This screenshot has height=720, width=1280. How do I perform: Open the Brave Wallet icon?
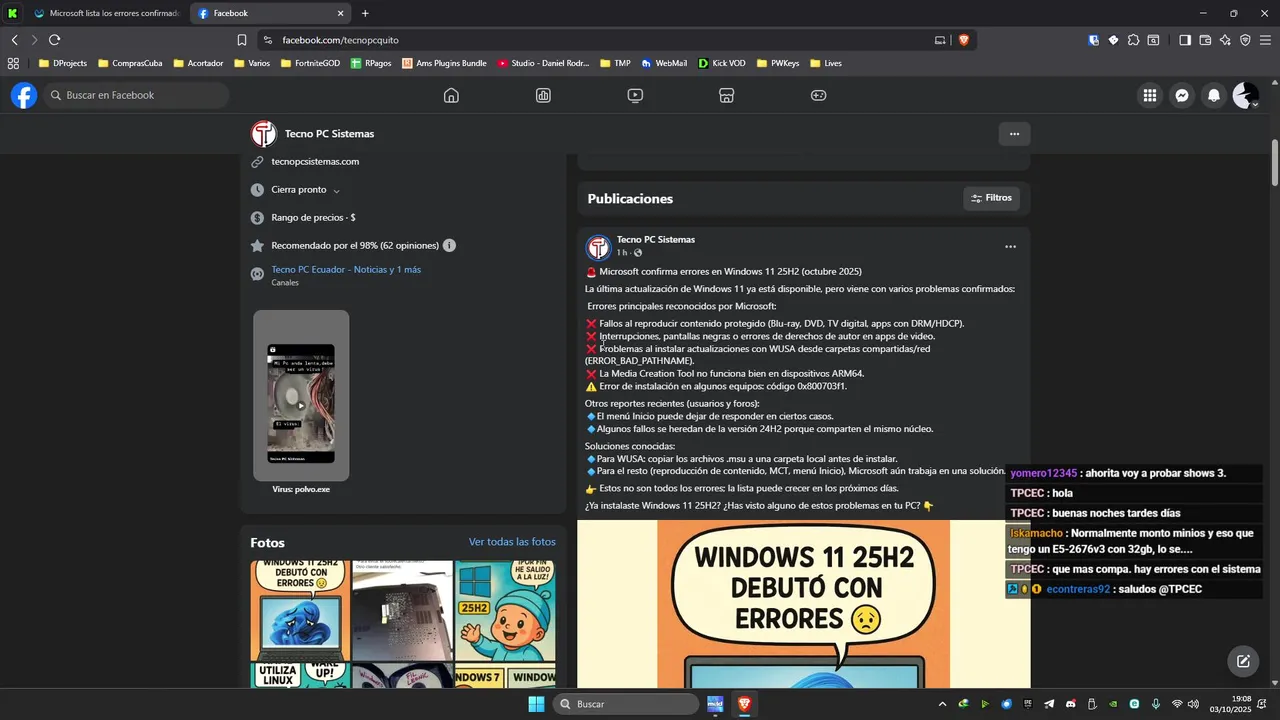click(1205, 40)
